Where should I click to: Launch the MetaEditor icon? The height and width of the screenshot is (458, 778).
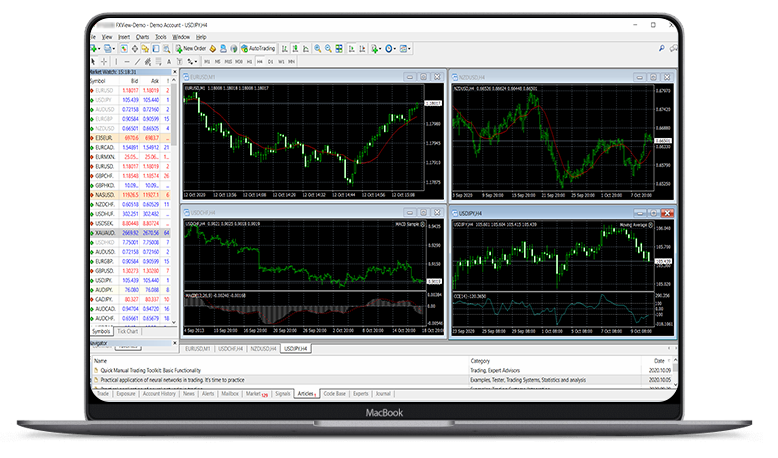pos(212,49)
